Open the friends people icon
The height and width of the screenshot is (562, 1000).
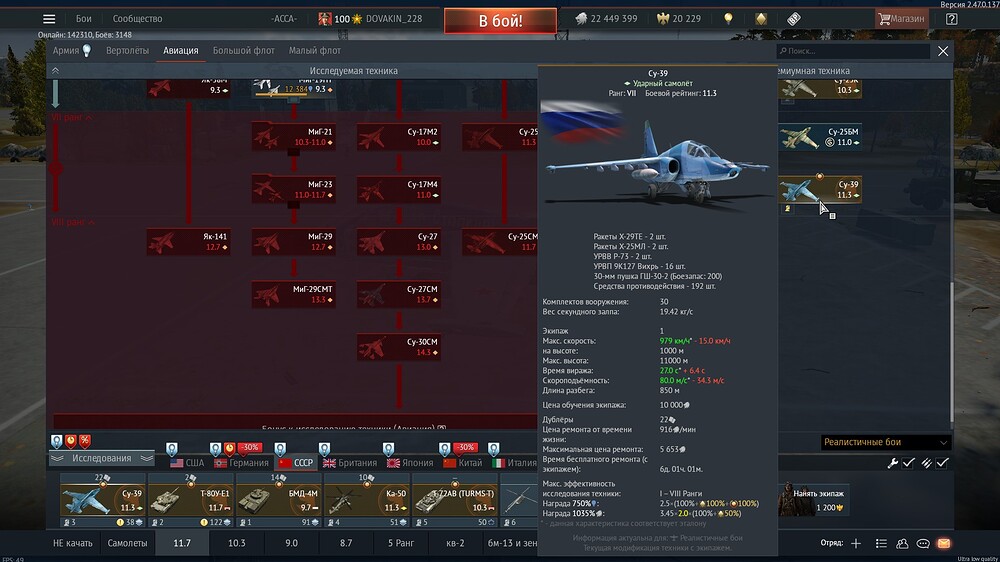902,544
